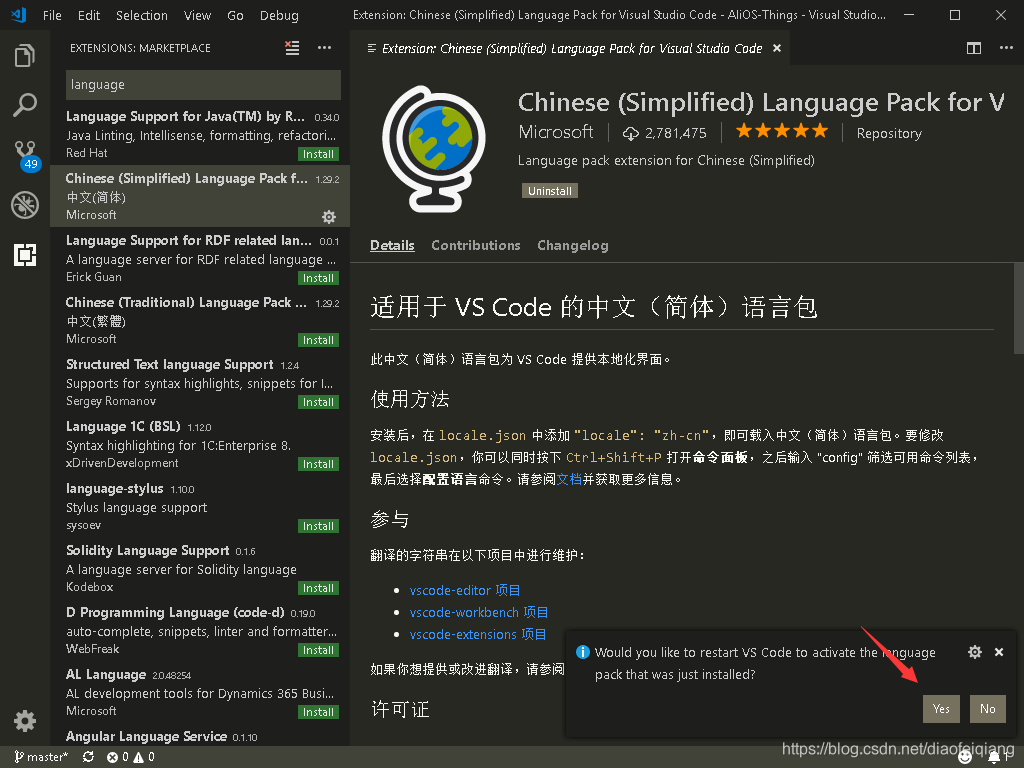The height and width of the screenshot is (768, 1024).
Task: Clear extensions search results icon
Action: tap(292, 48)
